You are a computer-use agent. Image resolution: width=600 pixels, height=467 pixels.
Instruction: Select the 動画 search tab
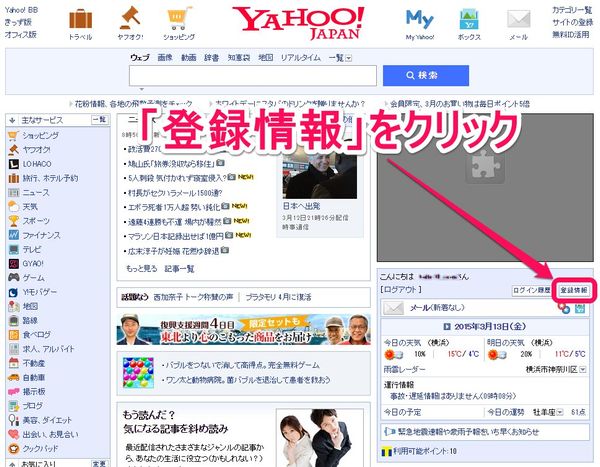[188, 58]
